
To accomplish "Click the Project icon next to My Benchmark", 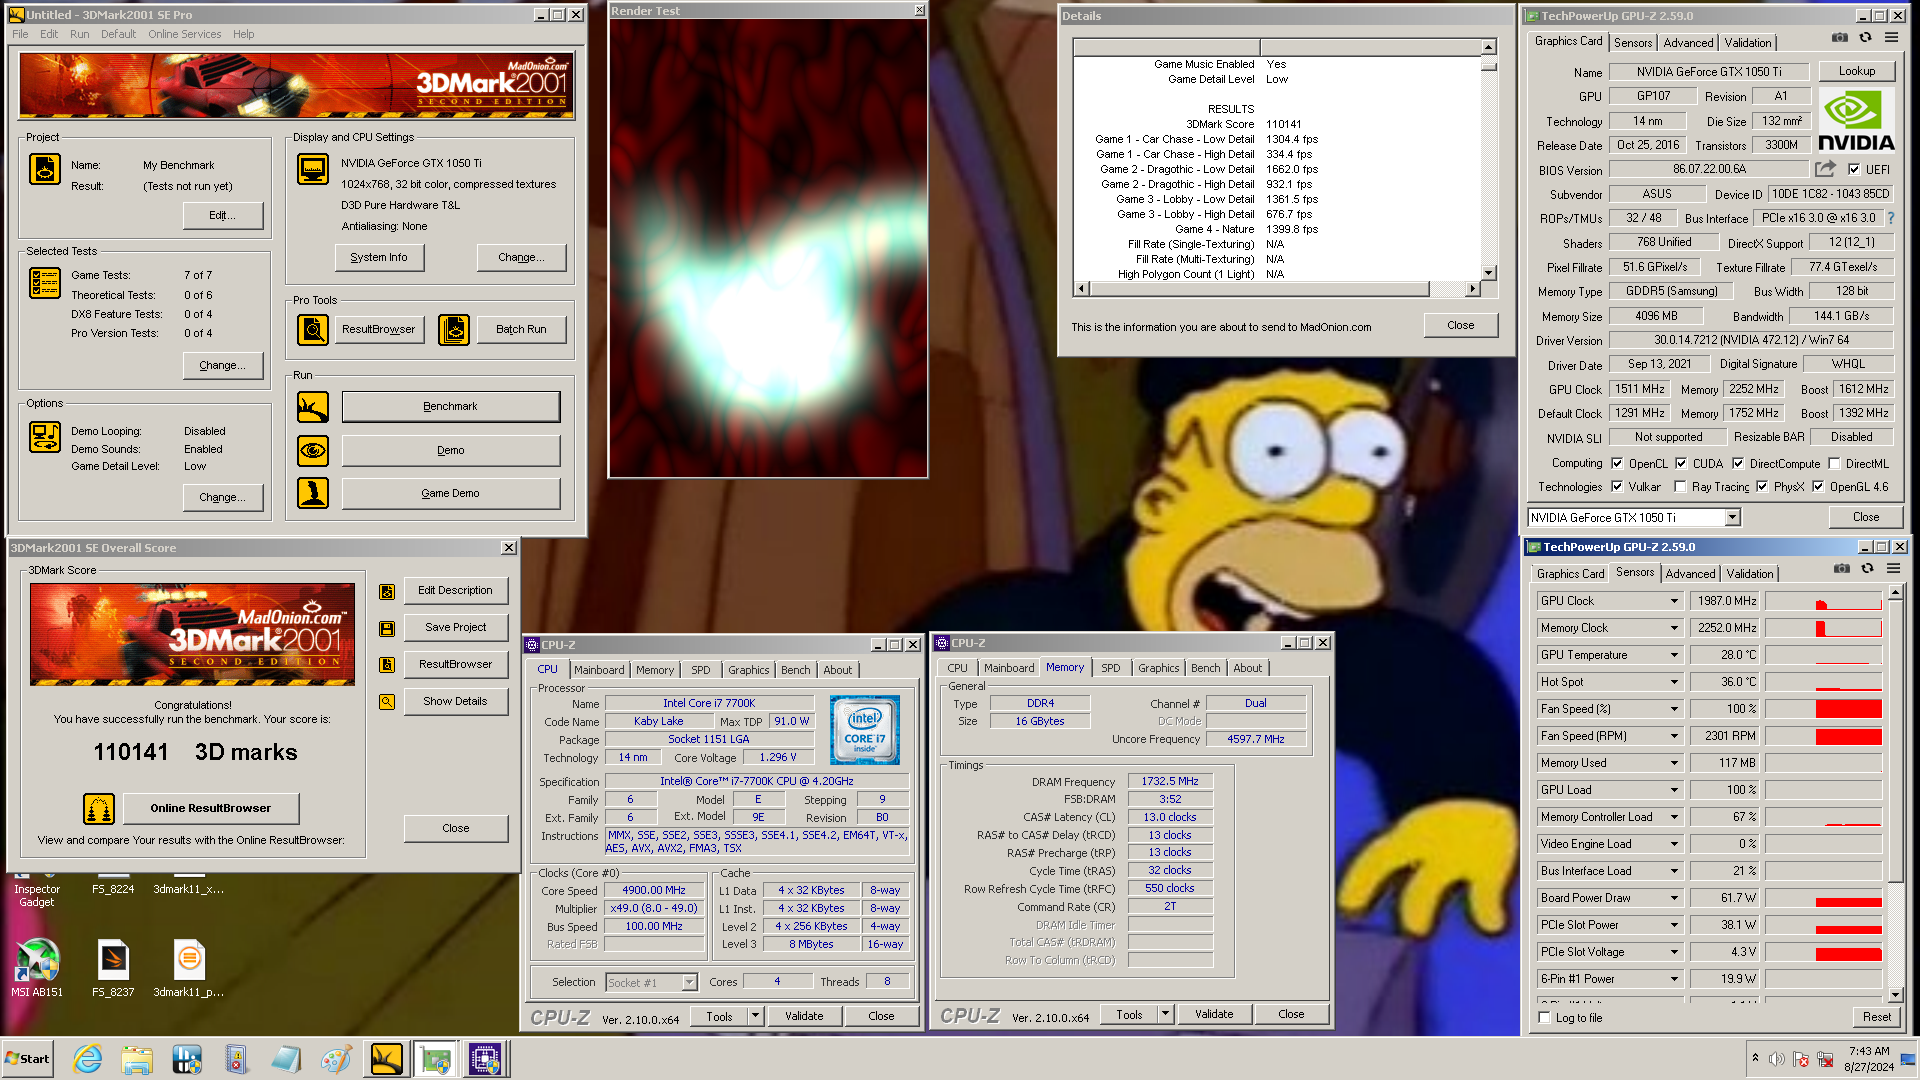I will coord(45,169).
